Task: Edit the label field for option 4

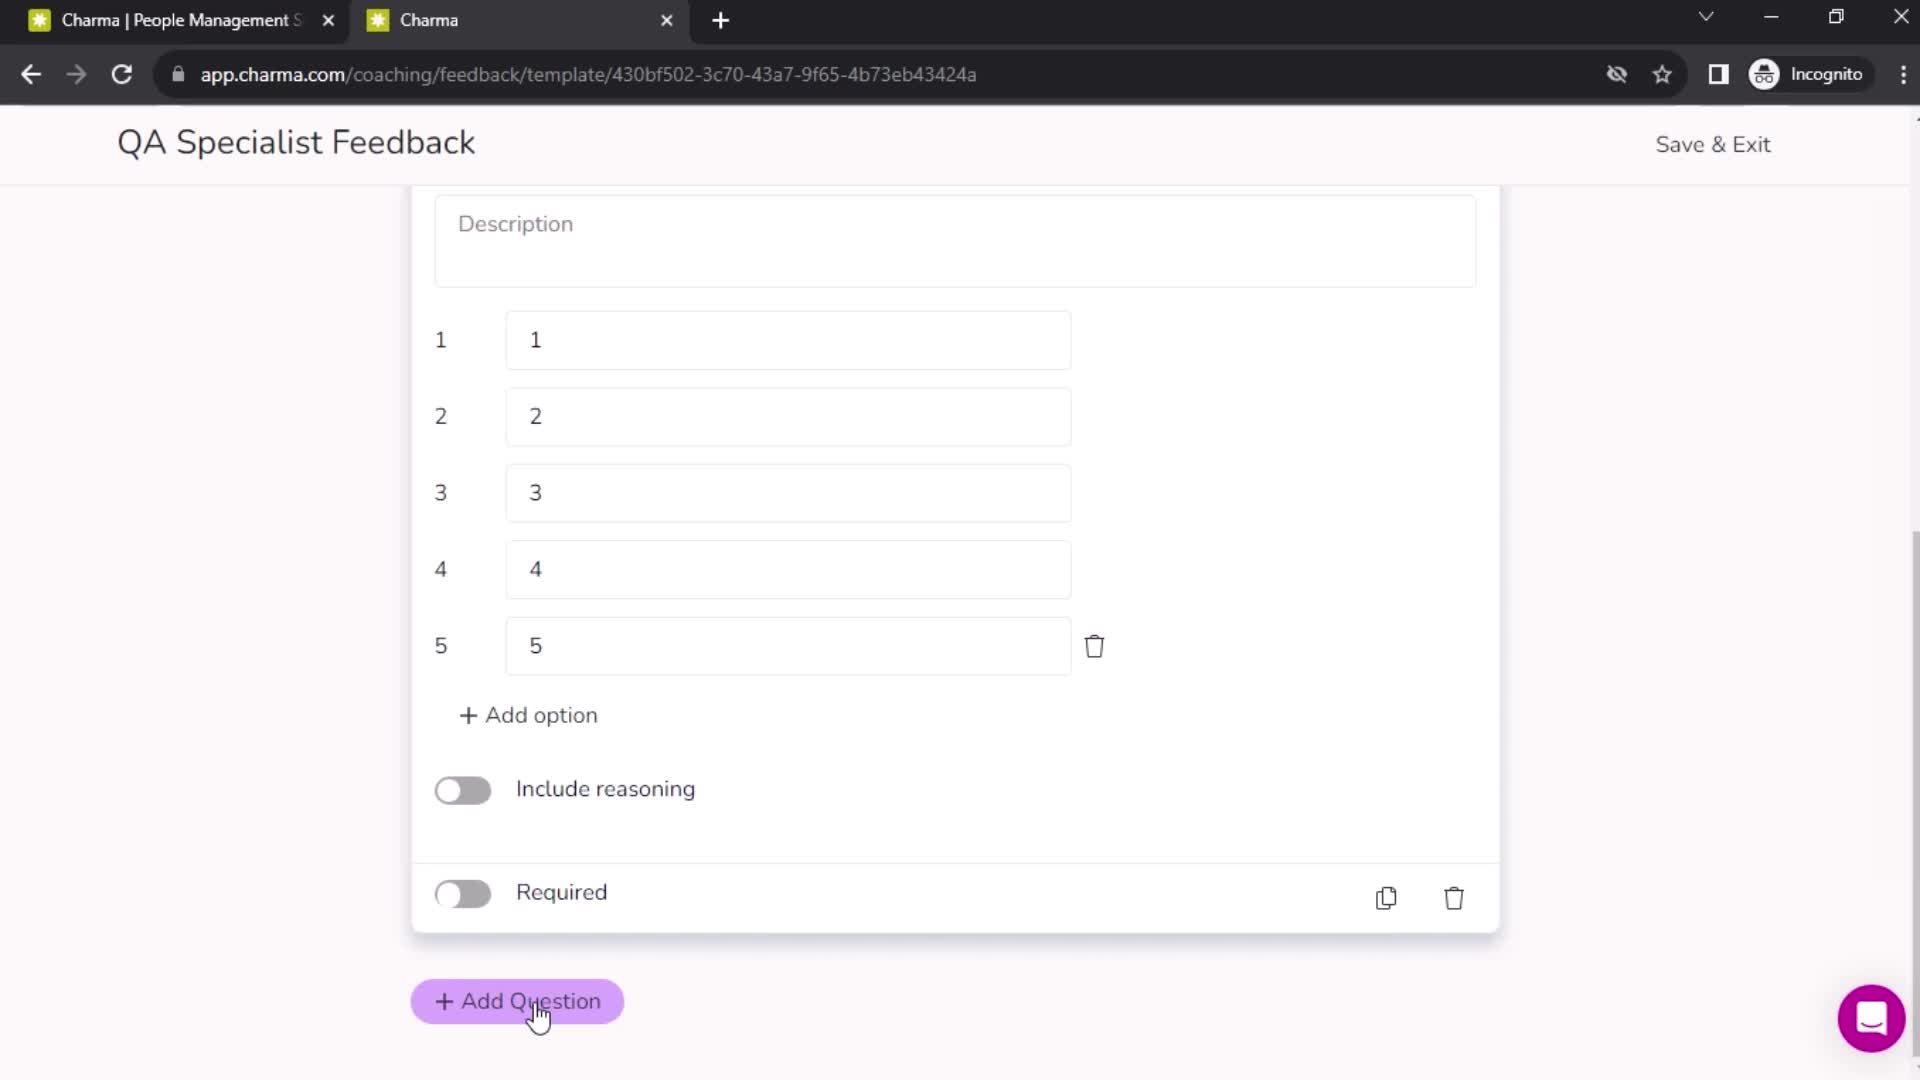Action: click(x=788, y=570)
